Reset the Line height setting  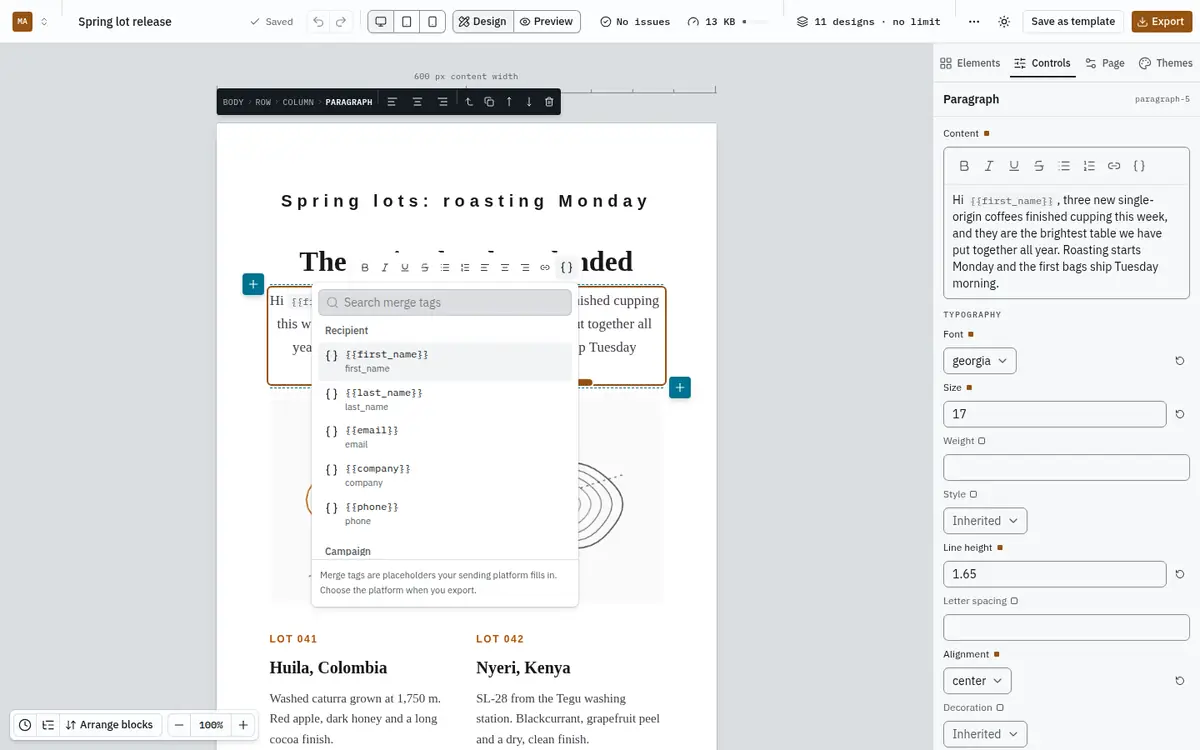[1180, 574]
